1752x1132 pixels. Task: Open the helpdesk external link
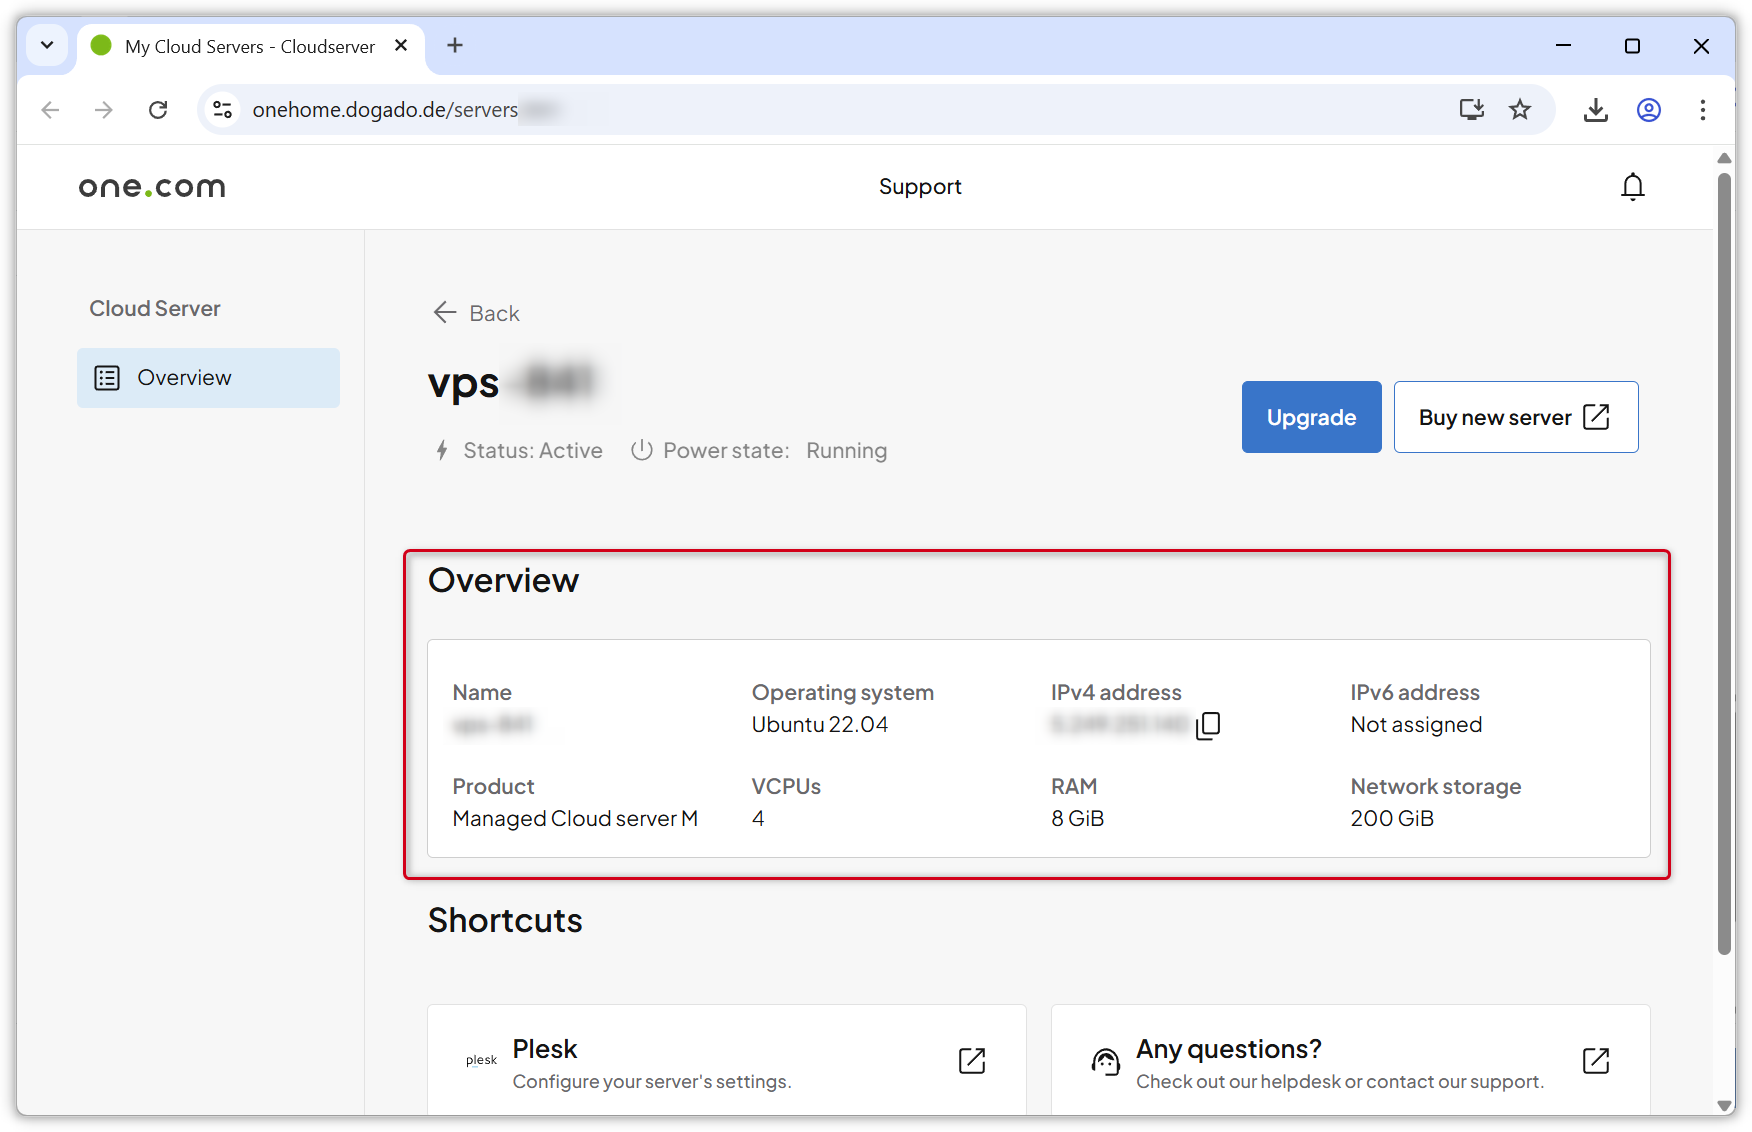click(1595, 1061)
